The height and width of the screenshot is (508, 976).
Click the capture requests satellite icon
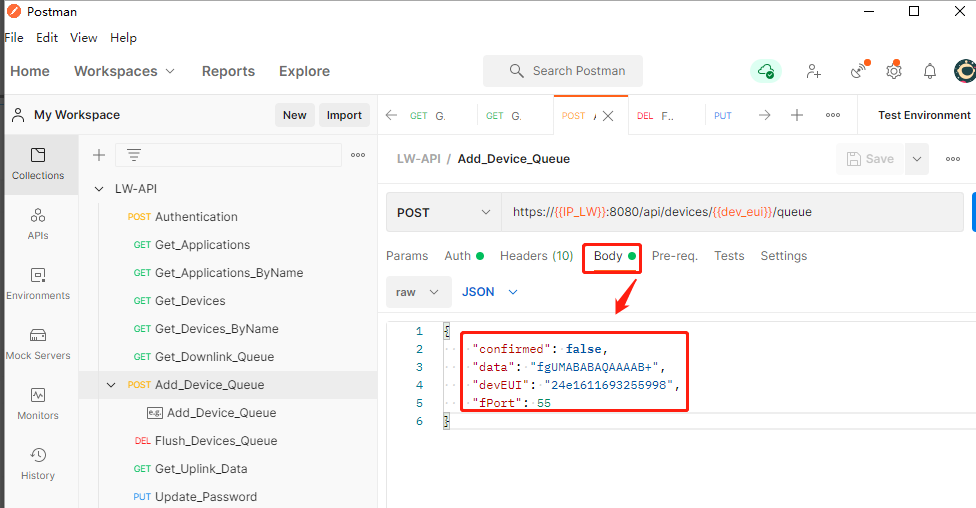pos(859,71)
